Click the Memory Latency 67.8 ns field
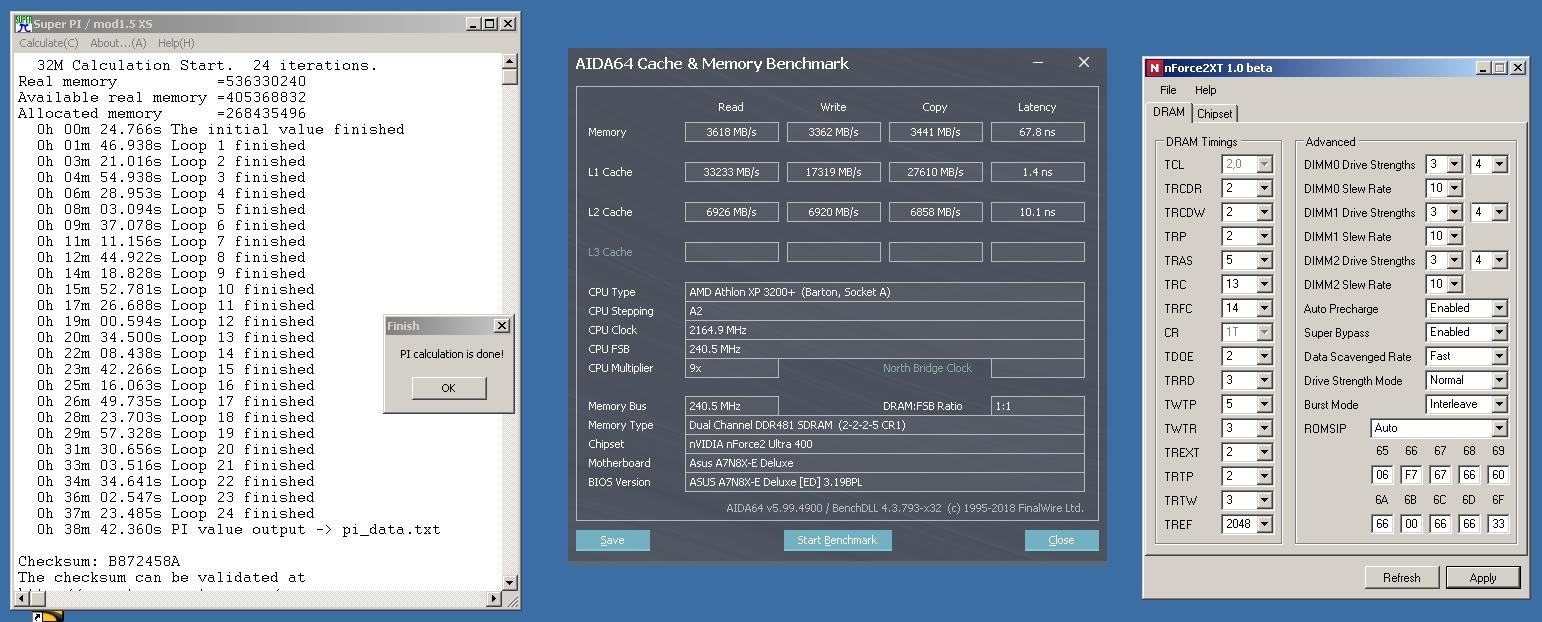Screen dimensions: 1542x622 tap(1037, 132)
